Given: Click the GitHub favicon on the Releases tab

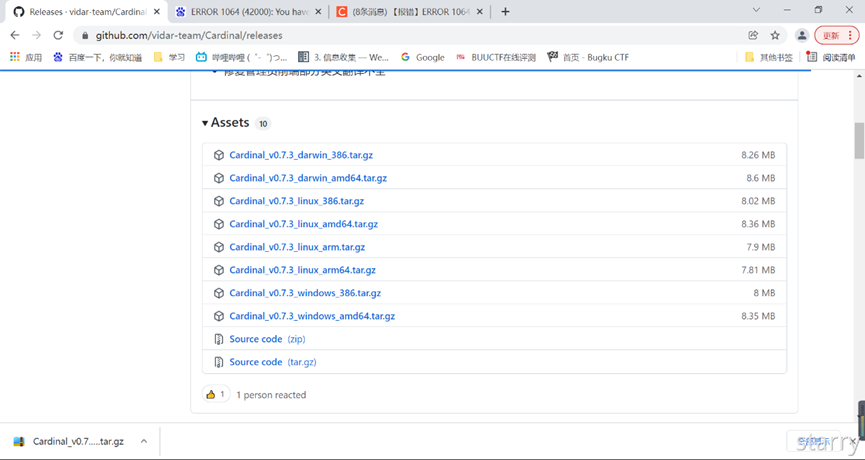Looking at the screenshot, I should 19,12.
